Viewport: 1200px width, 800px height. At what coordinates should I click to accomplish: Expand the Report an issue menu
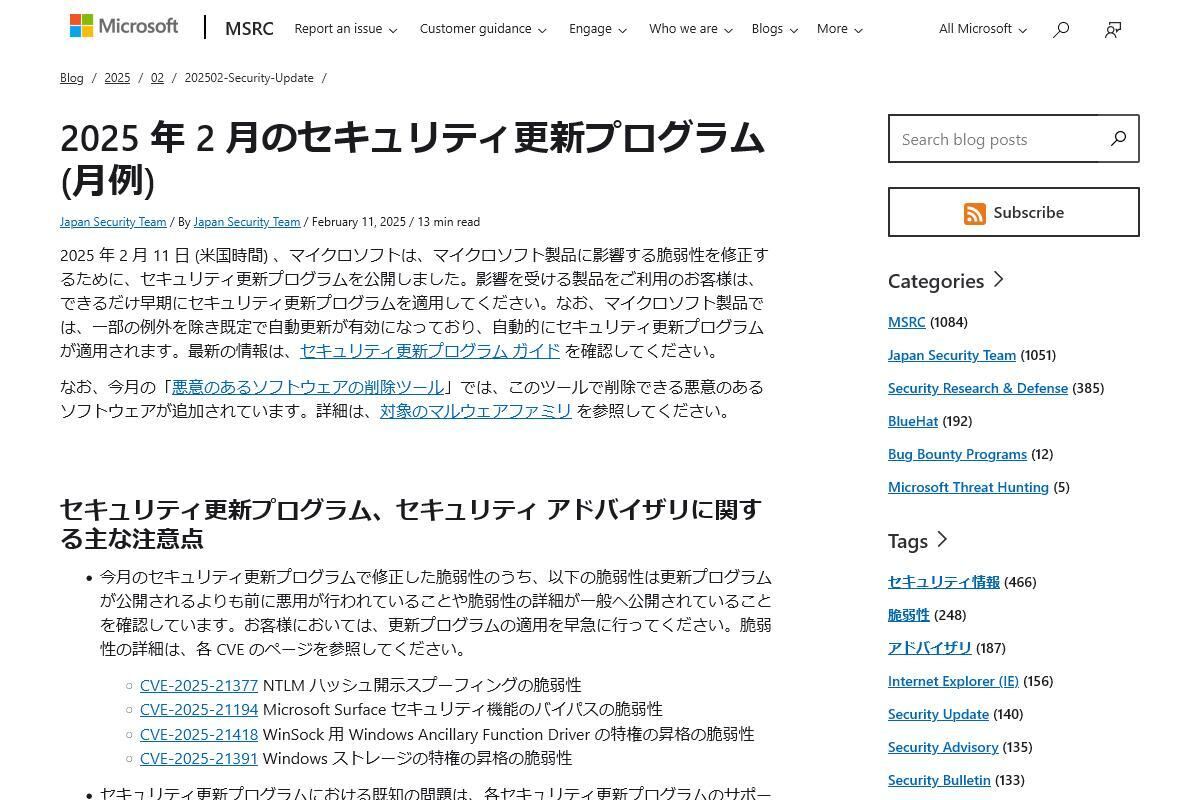[345, 29]
